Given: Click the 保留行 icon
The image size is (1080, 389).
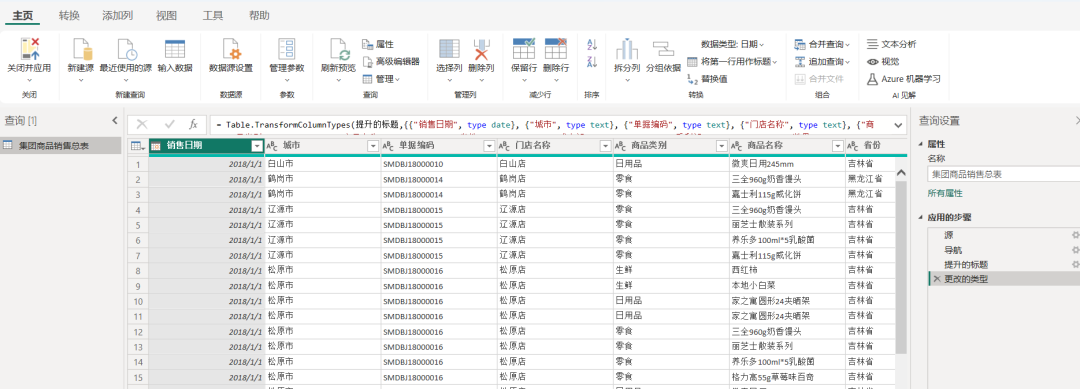Looking at the screenshot, I should pyautogui.click(x=524, y=50).
